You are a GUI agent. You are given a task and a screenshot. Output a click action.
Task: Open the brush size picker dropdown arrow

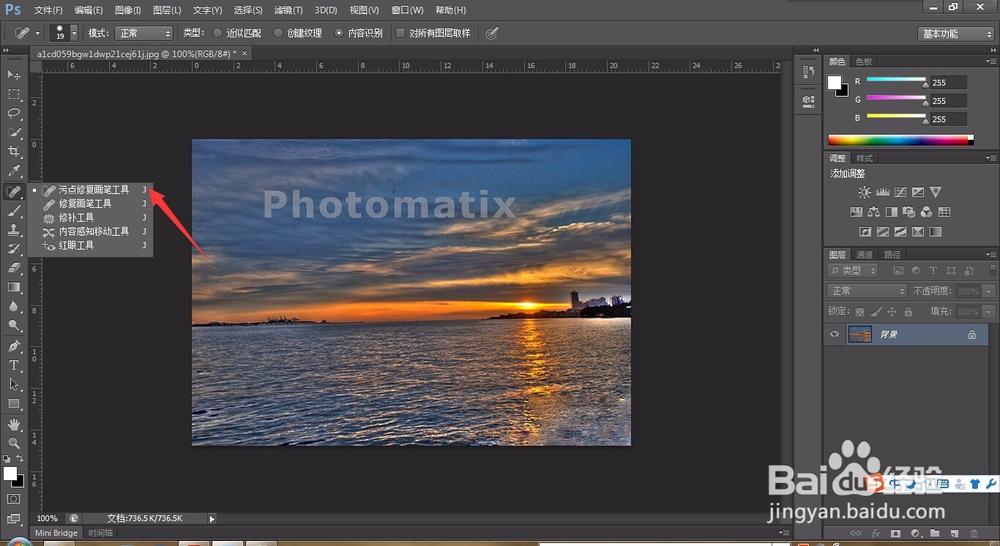point(73,33)
